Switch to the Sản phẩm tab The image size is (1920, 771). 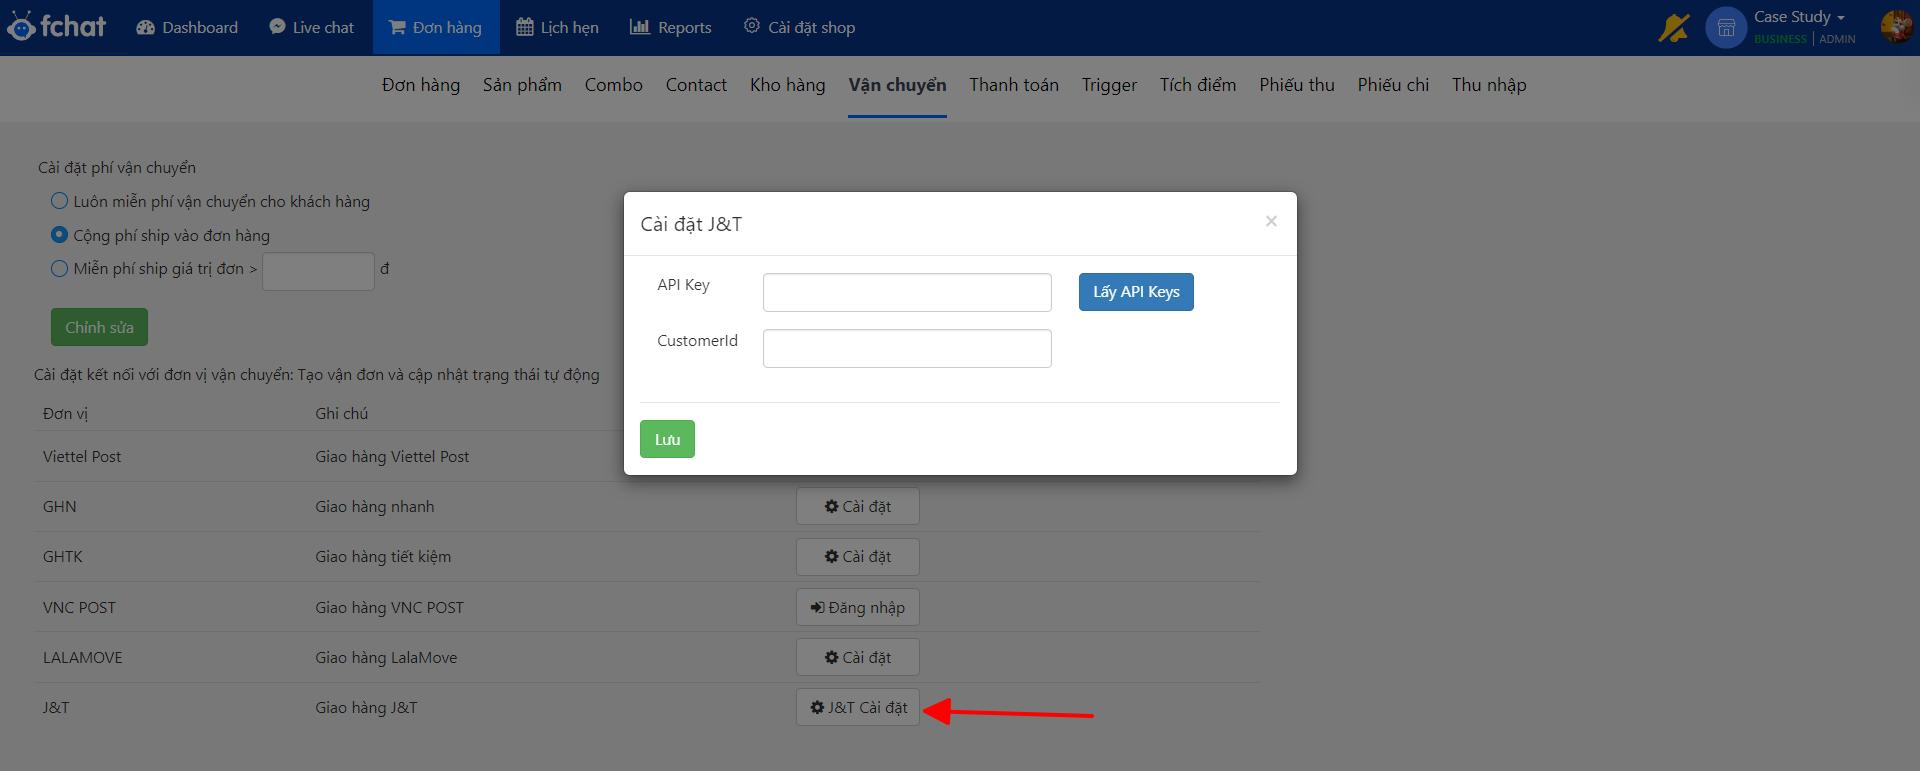coord(522,85)
